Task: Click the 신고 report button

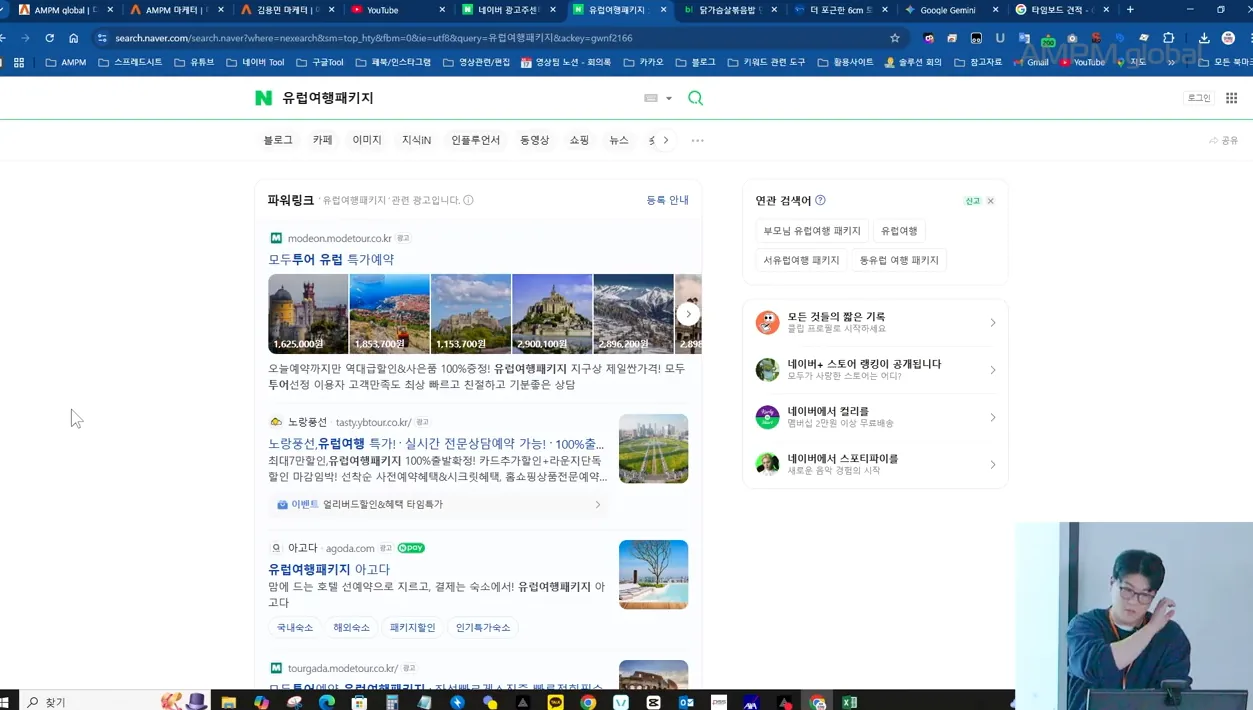Action: point(972,201)
